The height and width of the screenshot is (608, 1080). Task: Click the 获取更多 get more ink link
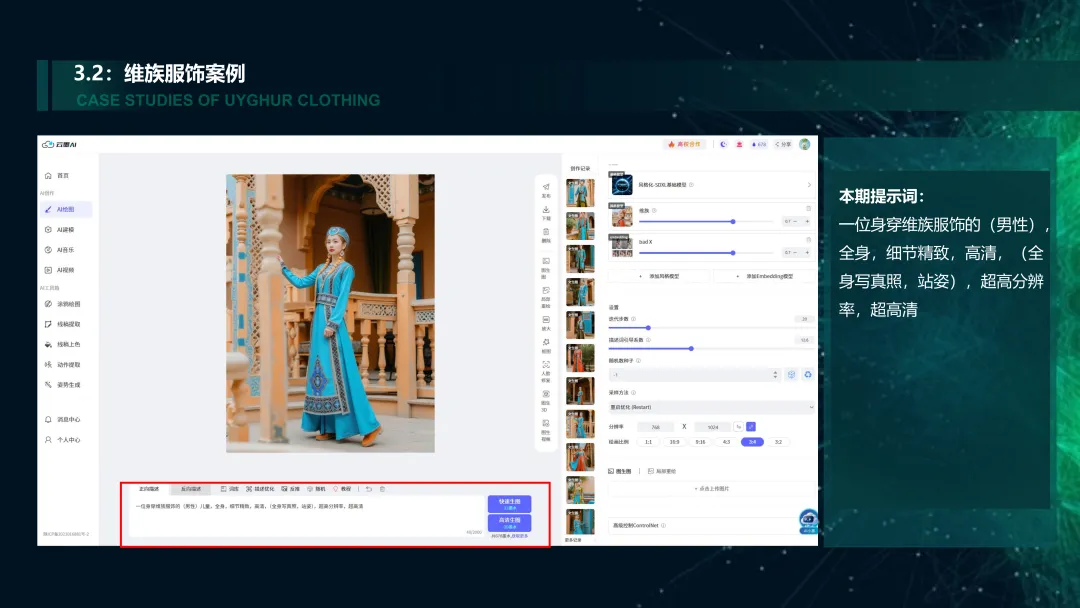[x=520, y=536]
